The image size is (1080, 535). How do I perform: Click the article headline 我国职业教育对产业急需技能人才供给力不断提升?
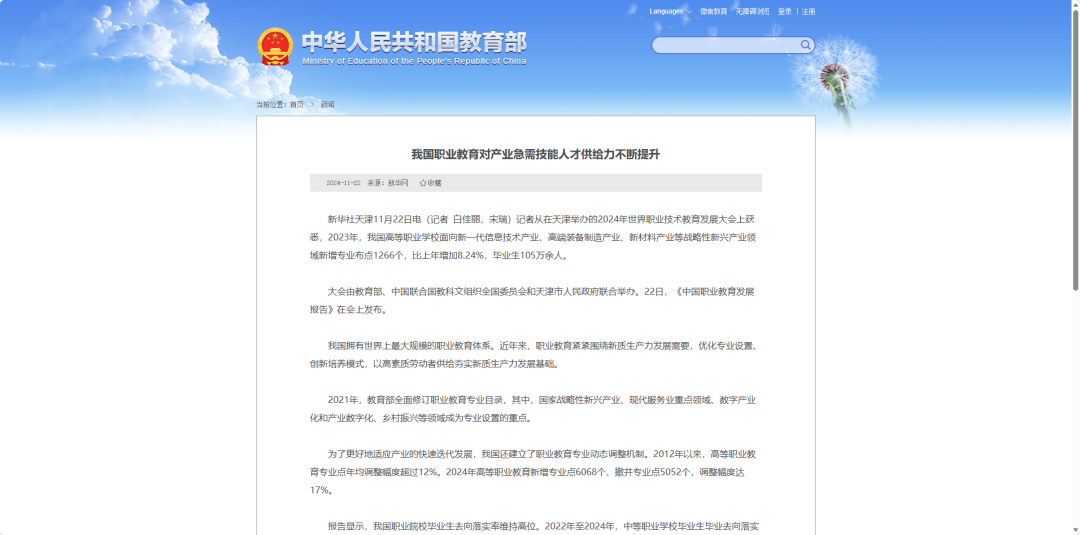[536, 154]
